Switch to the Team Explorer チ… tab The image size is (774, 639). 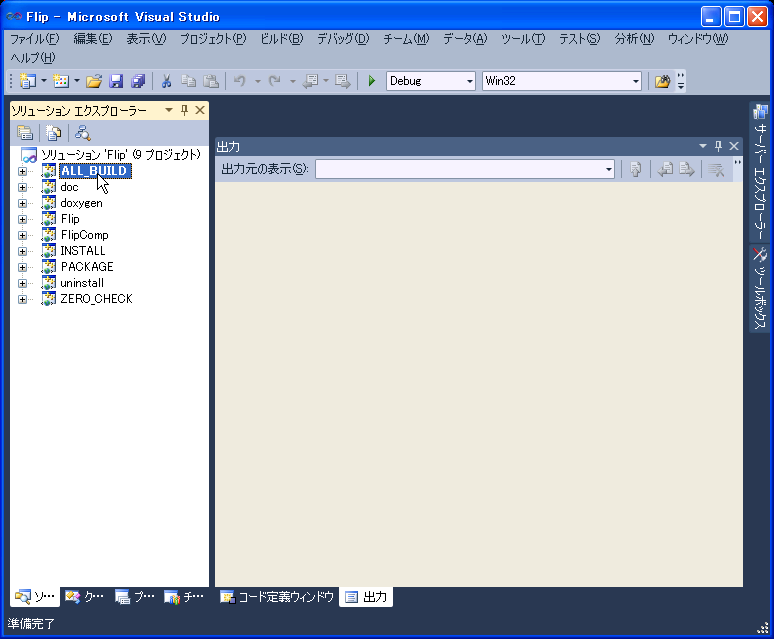coord(184,597)
